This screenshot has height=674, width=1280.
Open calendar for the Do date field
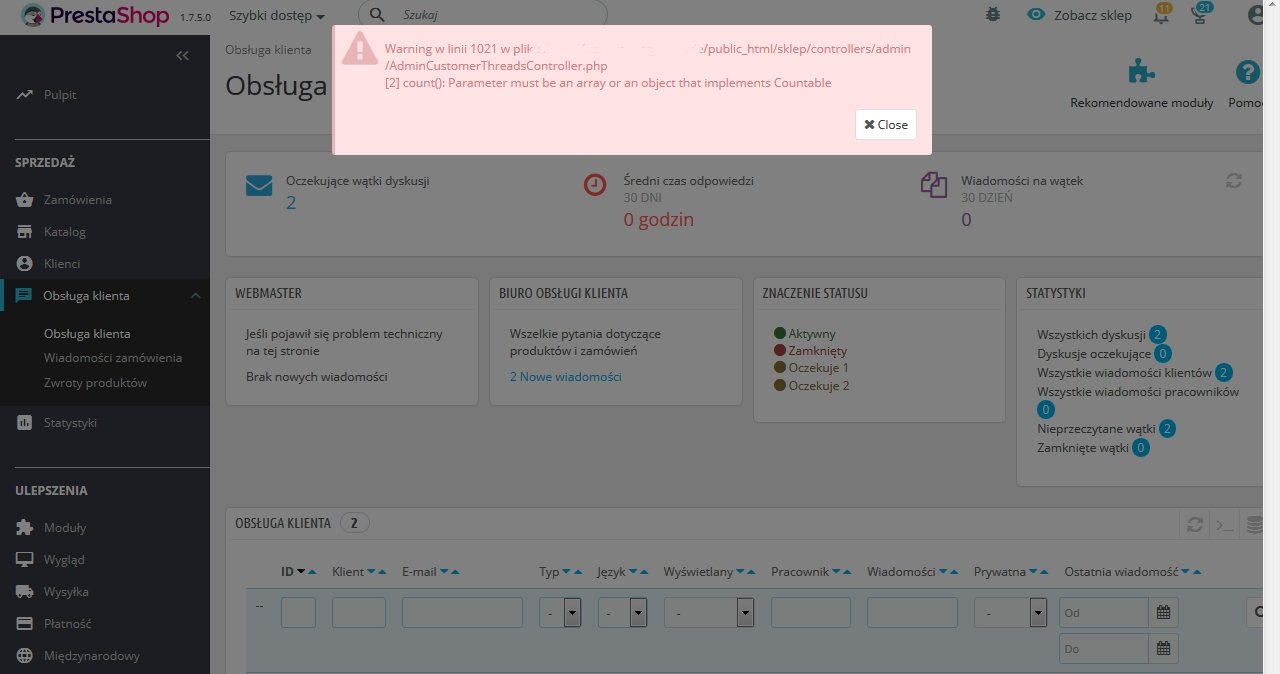tap(1163, 648)
